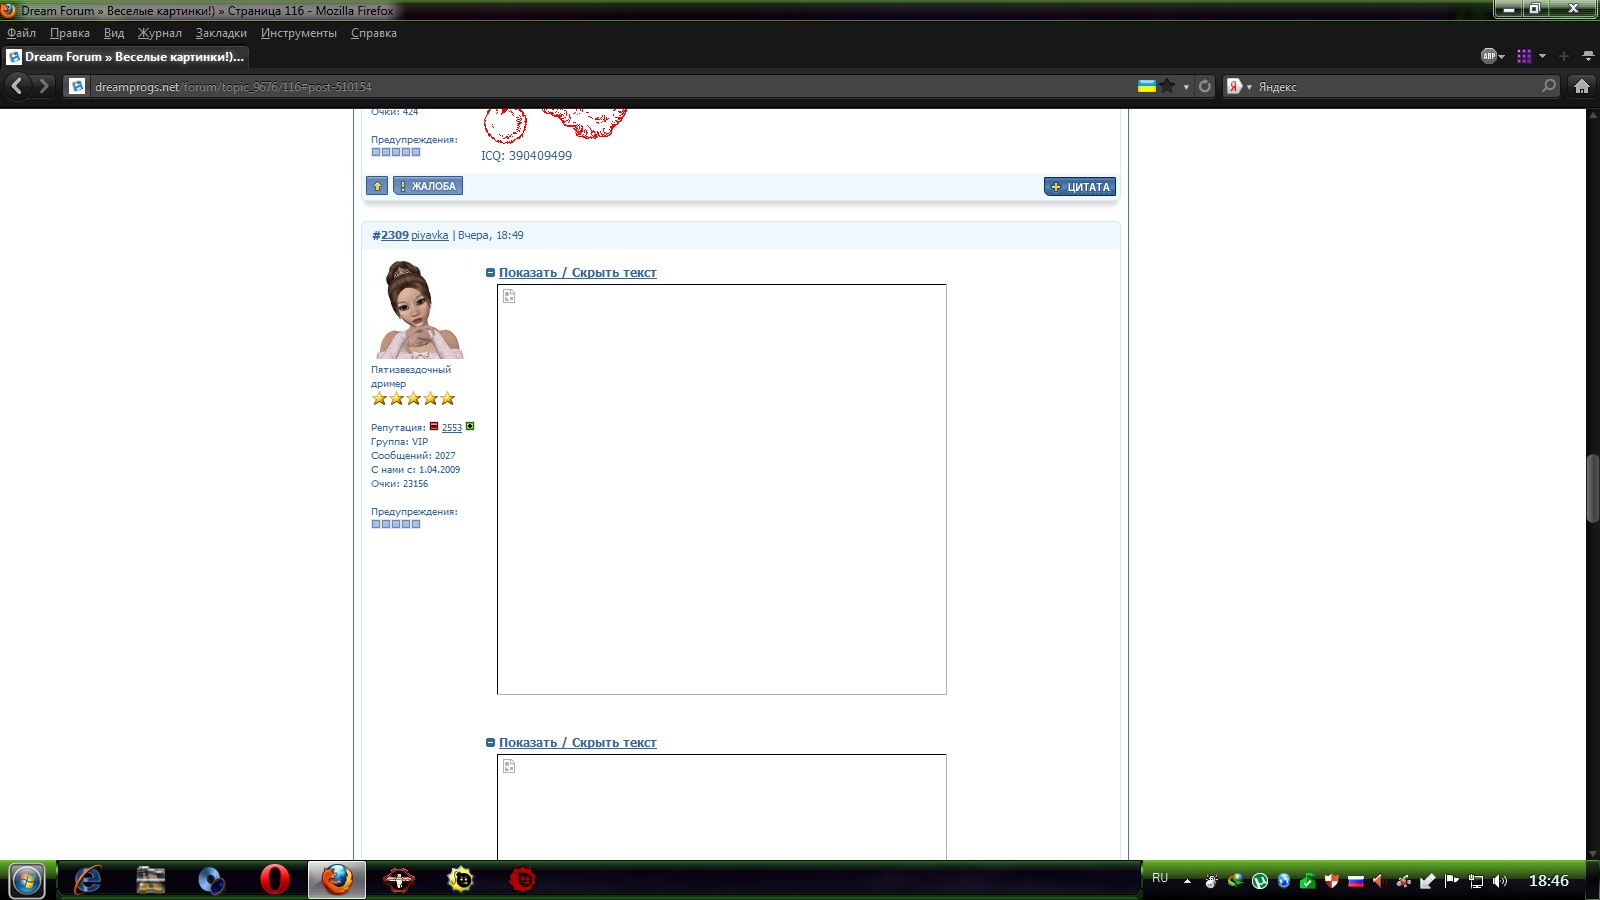This screenshot has width=1600, height=900.
Task: Open the Windows Start orb
Action: click(27, 880)
